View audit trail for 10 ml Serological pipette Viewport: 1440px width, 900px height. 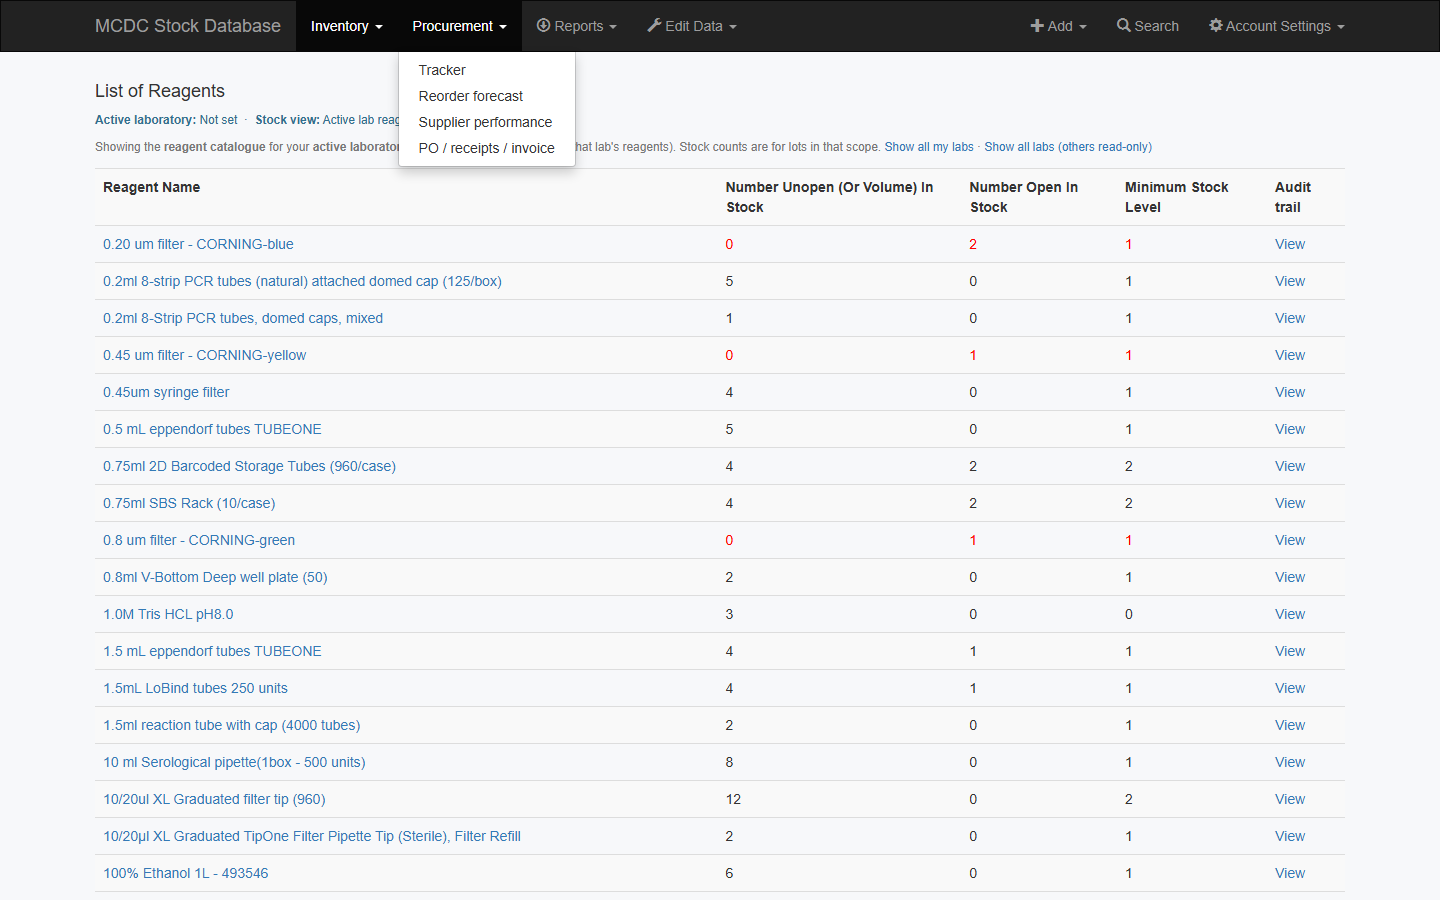1290,762
